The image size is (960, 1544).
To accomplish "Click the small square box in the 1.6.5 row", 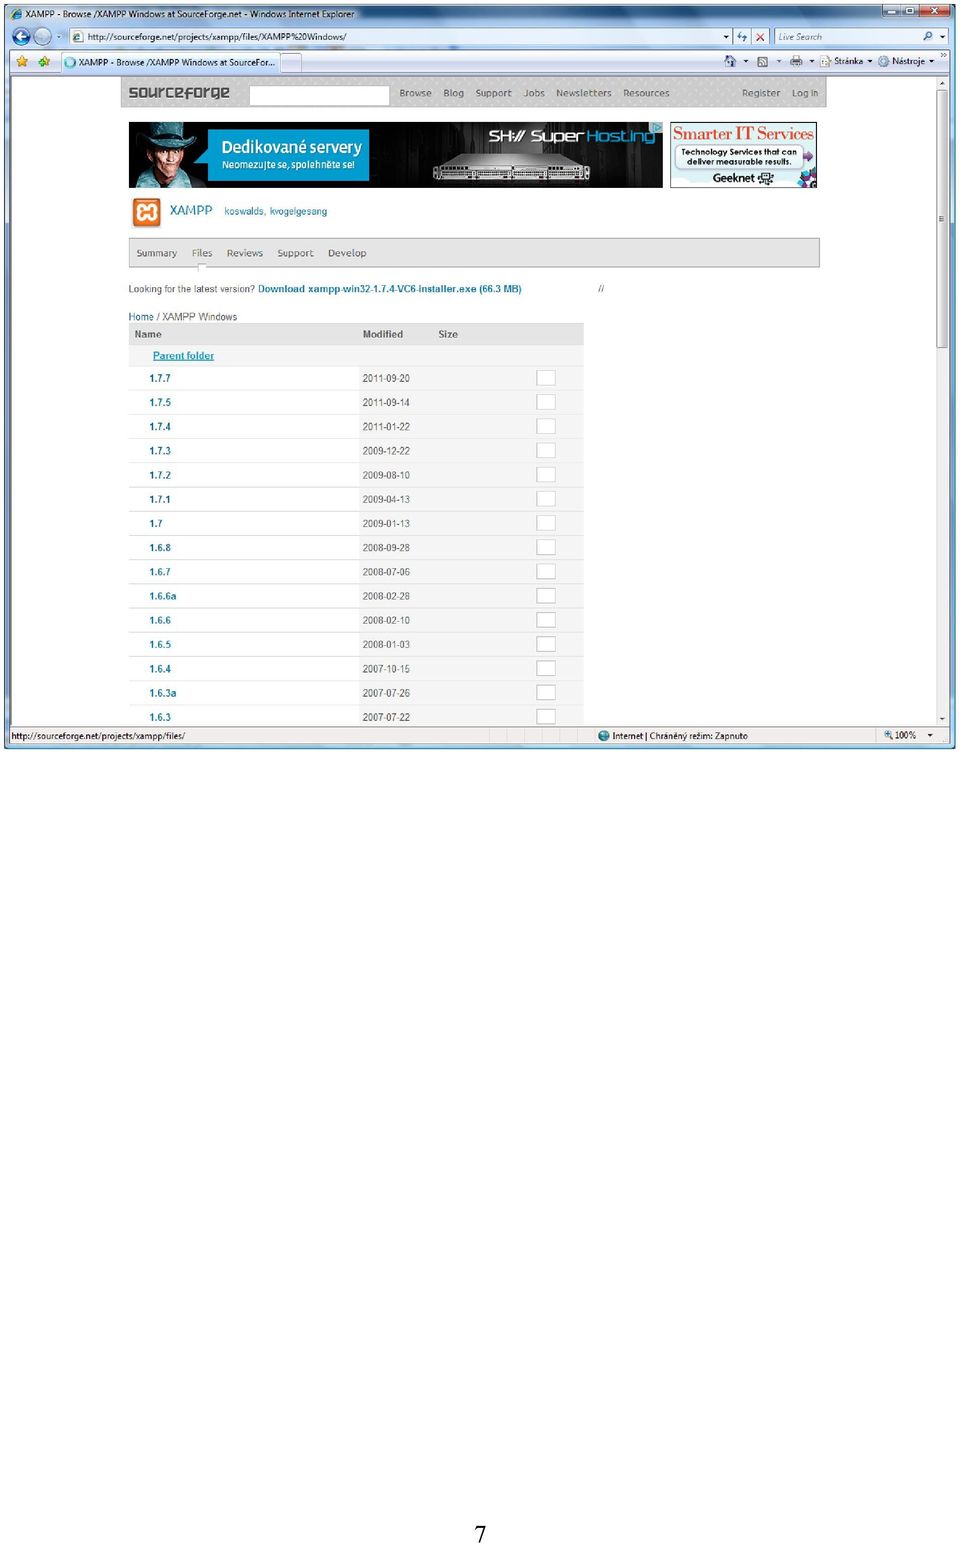I will coord(546,645).
